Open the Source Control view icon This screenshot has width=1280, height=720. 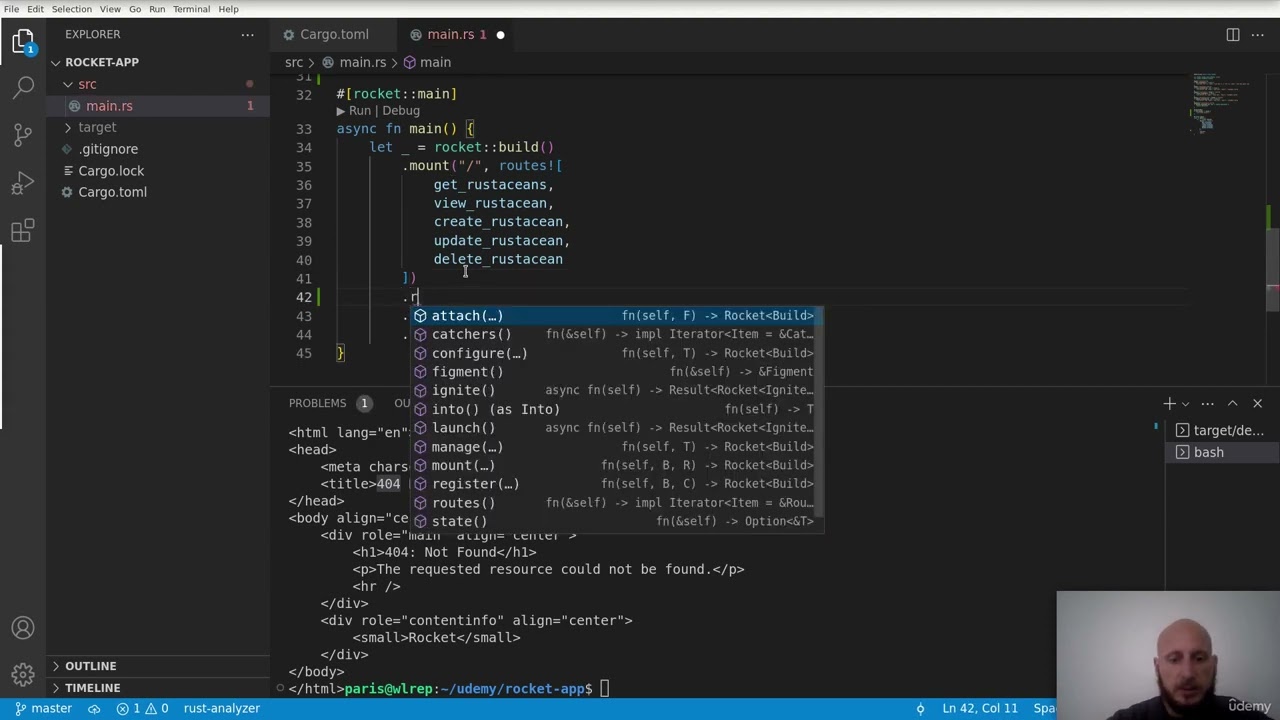(x=23, y=135)
